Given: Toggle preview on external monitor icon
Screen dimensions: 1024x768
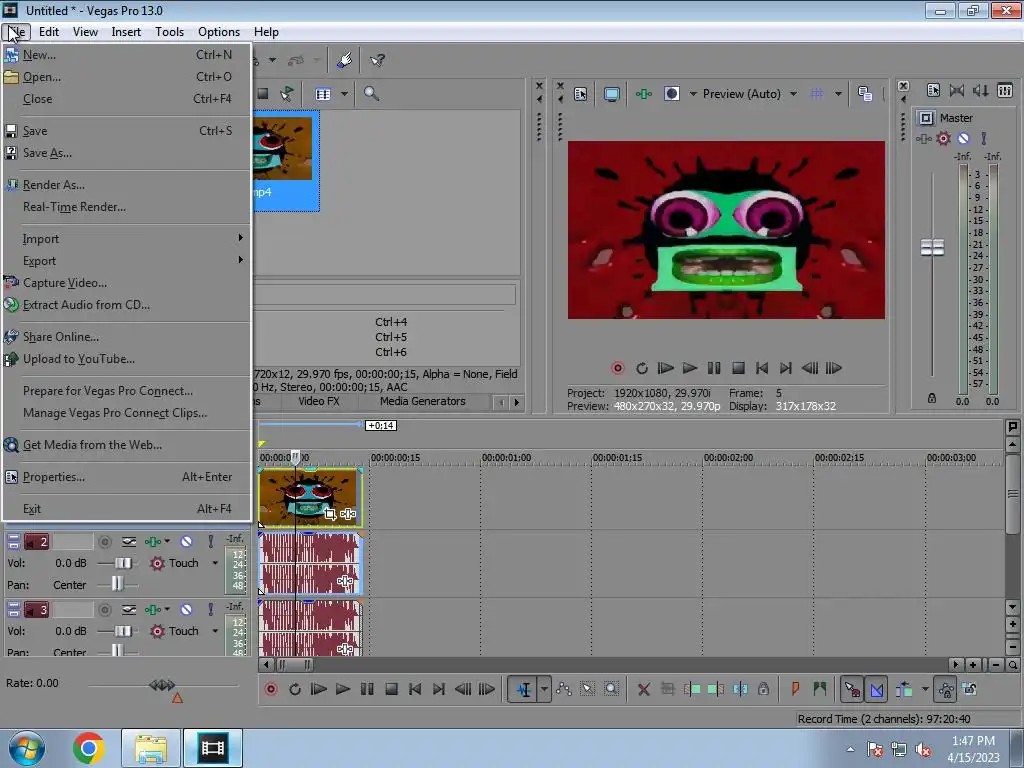Looking at the screenshot, I should pos(611,94).
